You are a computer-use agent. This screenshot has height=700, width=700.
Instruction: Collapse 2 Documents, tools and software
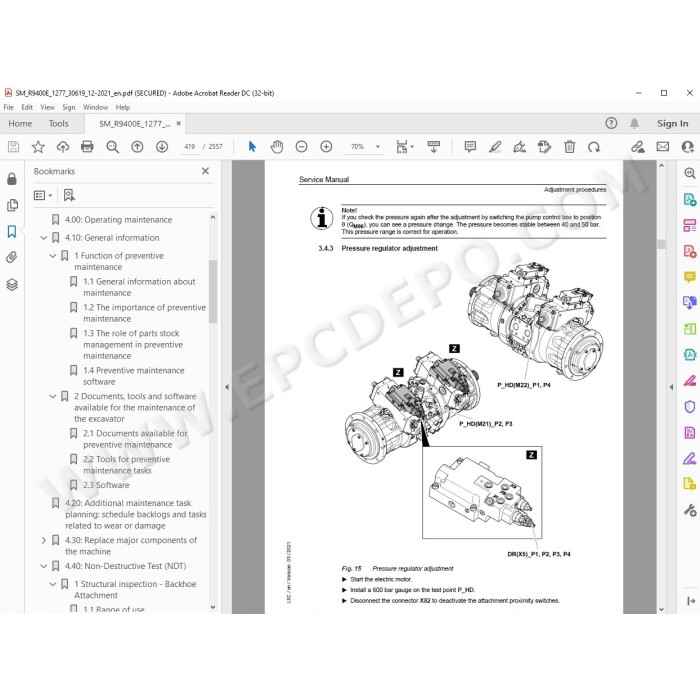(x=53, y=396)
